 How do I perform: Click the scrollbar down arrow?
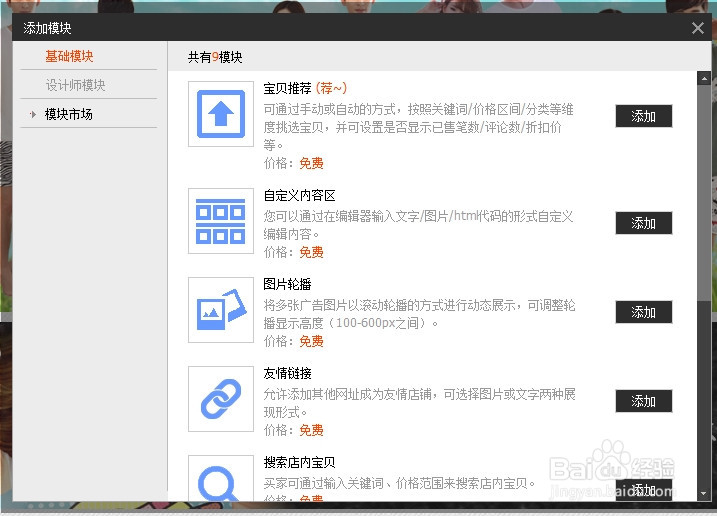(x=704, y=494)
